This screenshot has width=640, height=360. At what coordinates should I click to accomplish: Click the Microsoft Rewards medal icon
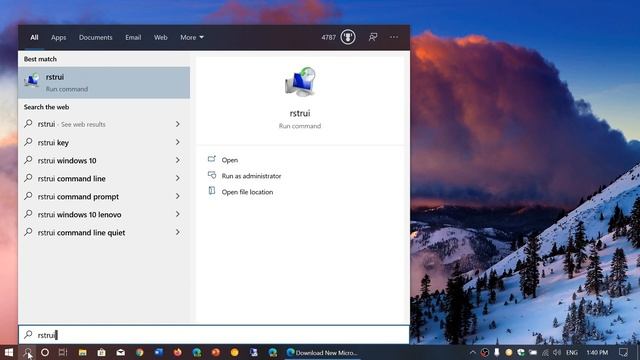[348, 37]
